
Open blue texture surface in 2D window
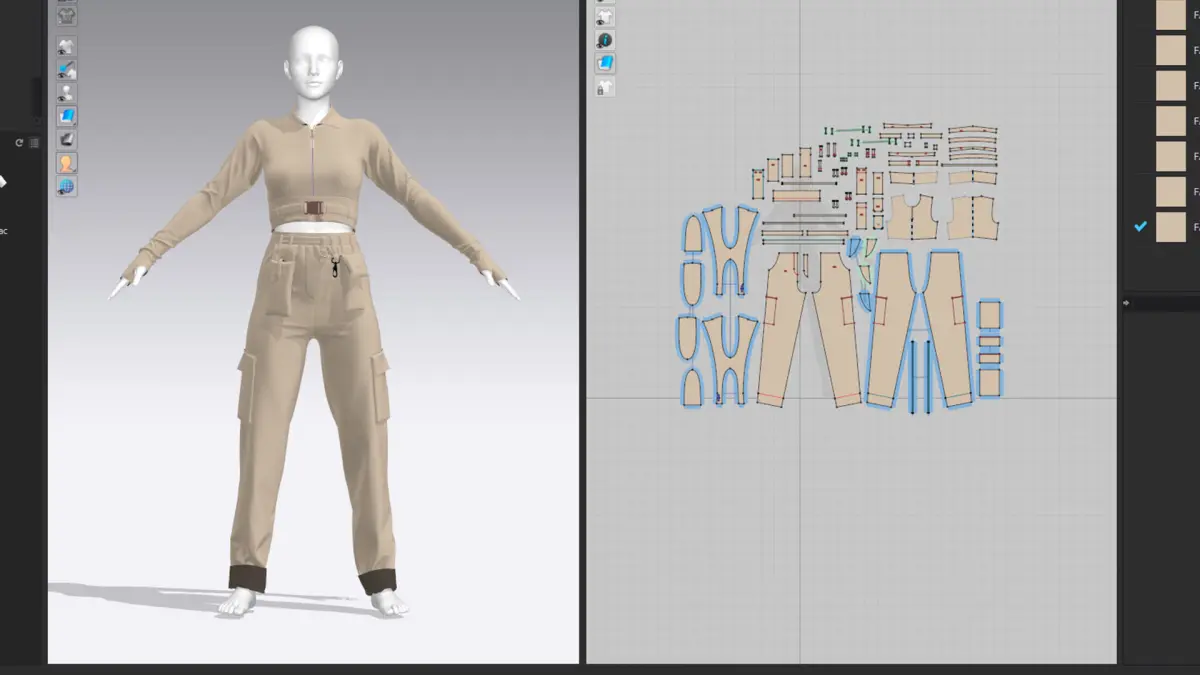[x=605, y=63]
